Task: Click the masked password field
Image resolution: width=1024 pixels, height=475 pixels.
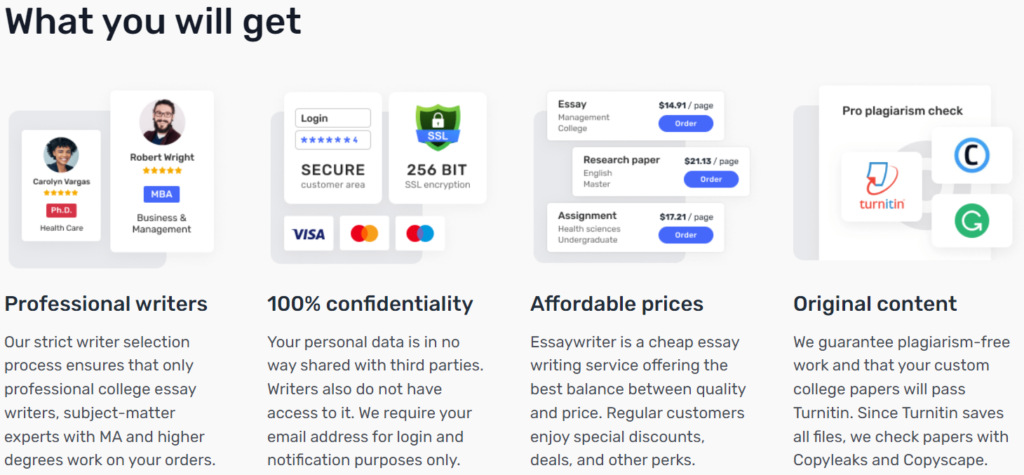Action: tap(333, 140)
